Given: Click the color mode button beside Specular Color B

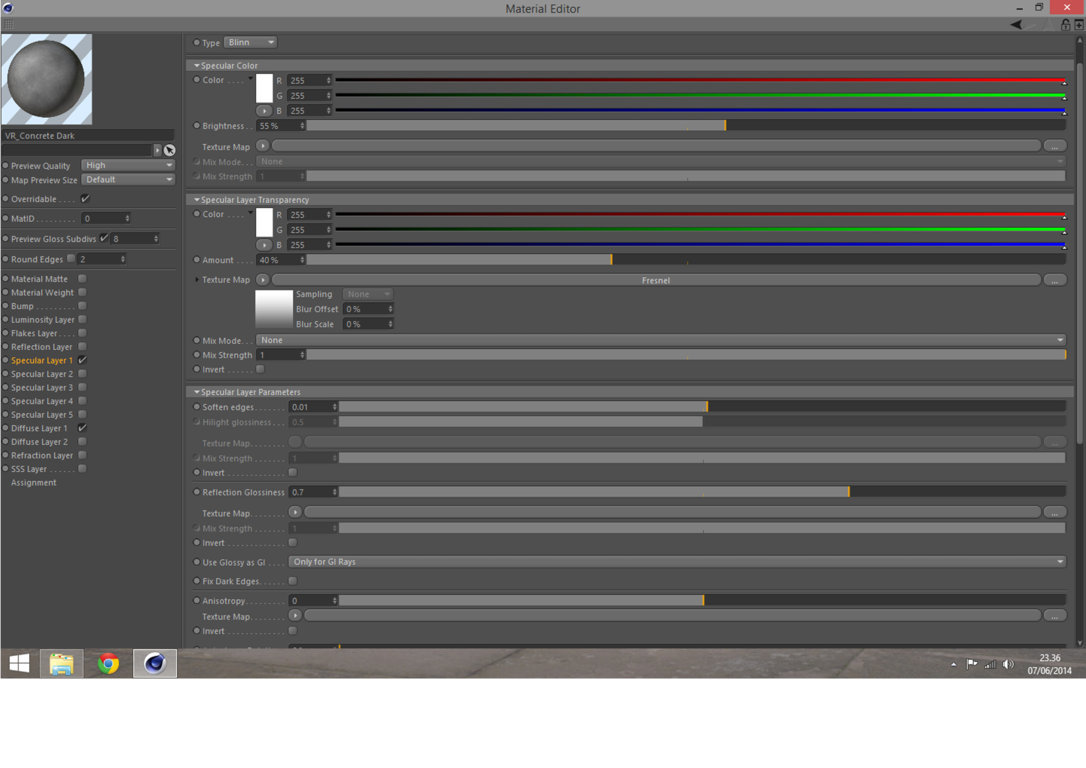Looking at the screenshot, I should 264,111.
